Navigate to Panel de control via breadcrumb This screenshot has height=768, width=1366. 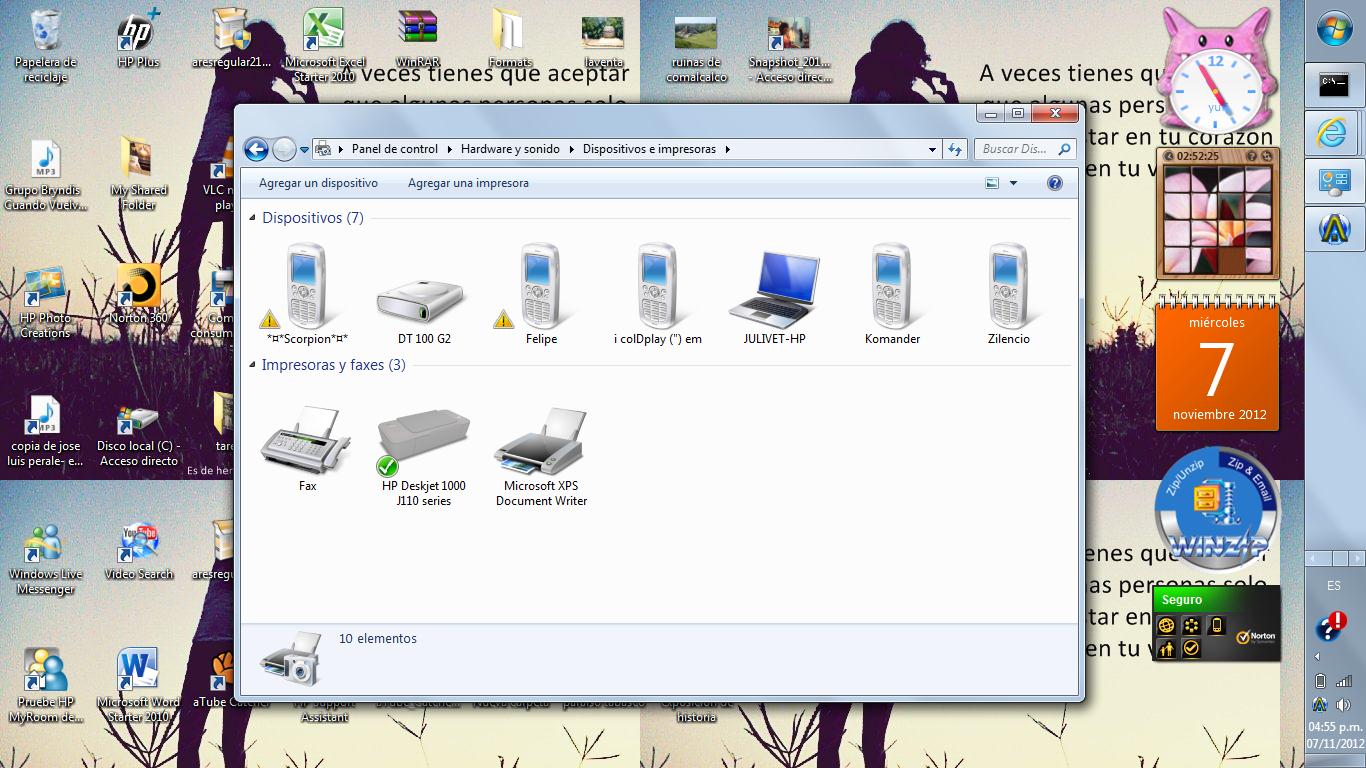click(394, 148)
